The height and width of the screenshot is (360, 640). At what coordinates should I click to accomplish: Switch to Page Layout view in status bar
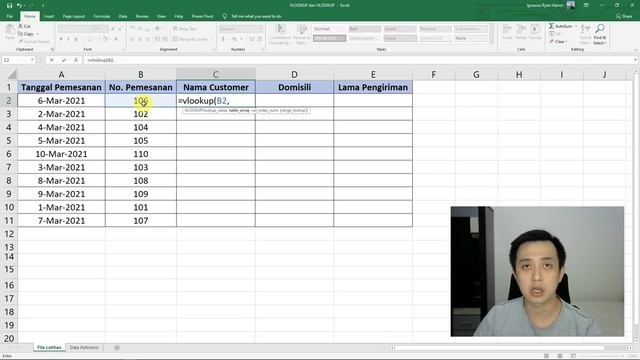point(560,356)
